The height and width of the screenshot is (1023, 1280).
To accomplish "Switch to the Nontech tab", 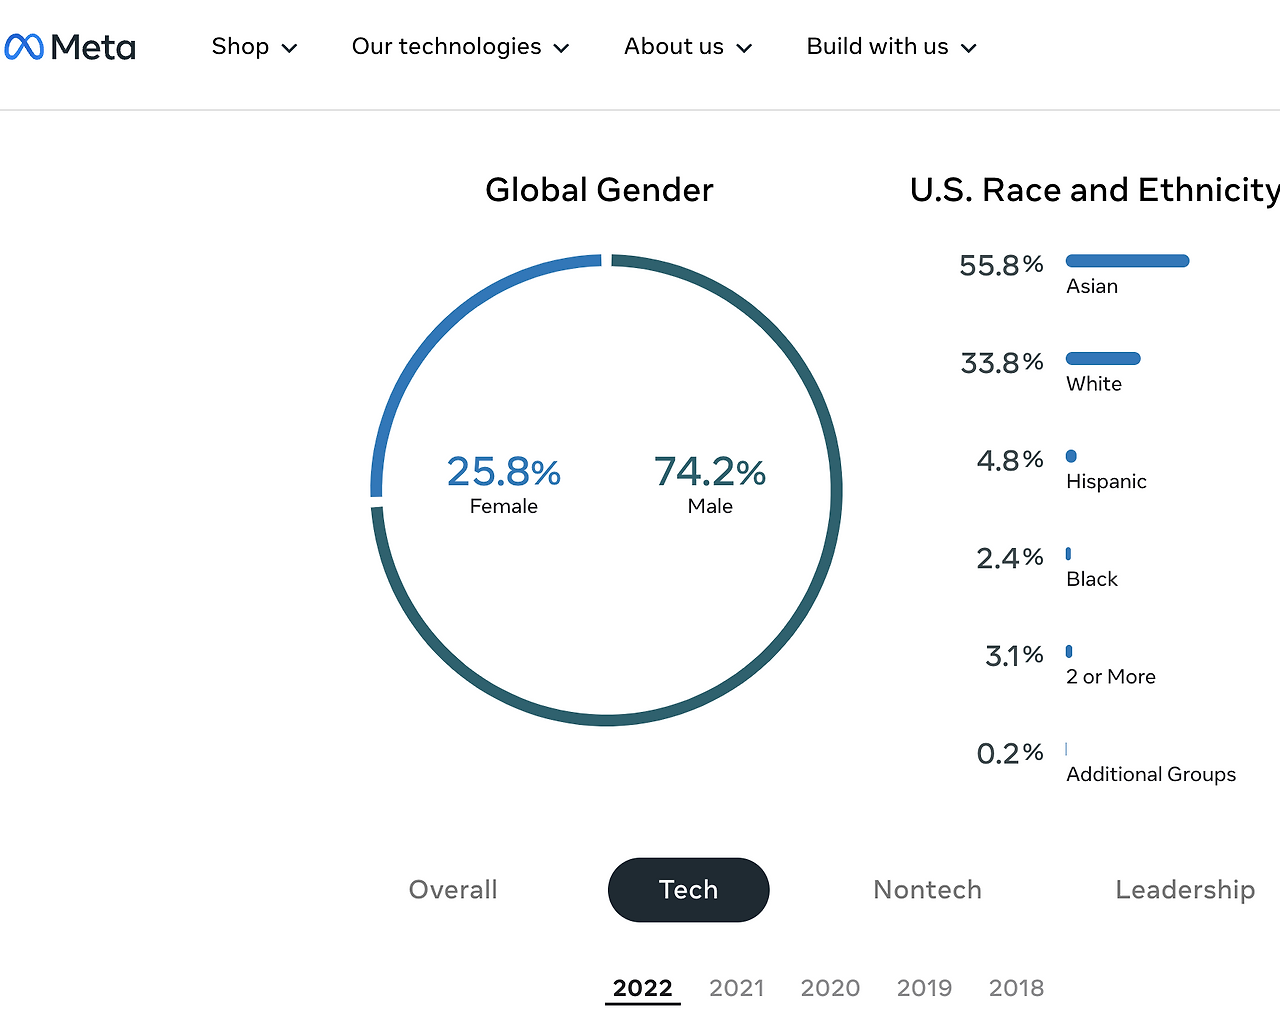I will (927, 890).
